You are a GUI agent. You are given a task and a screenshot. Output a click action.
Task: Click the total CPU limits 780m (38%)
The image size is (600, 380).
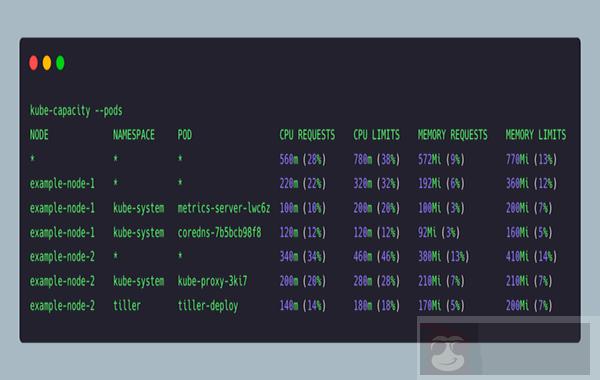click(x=377, y=159)
